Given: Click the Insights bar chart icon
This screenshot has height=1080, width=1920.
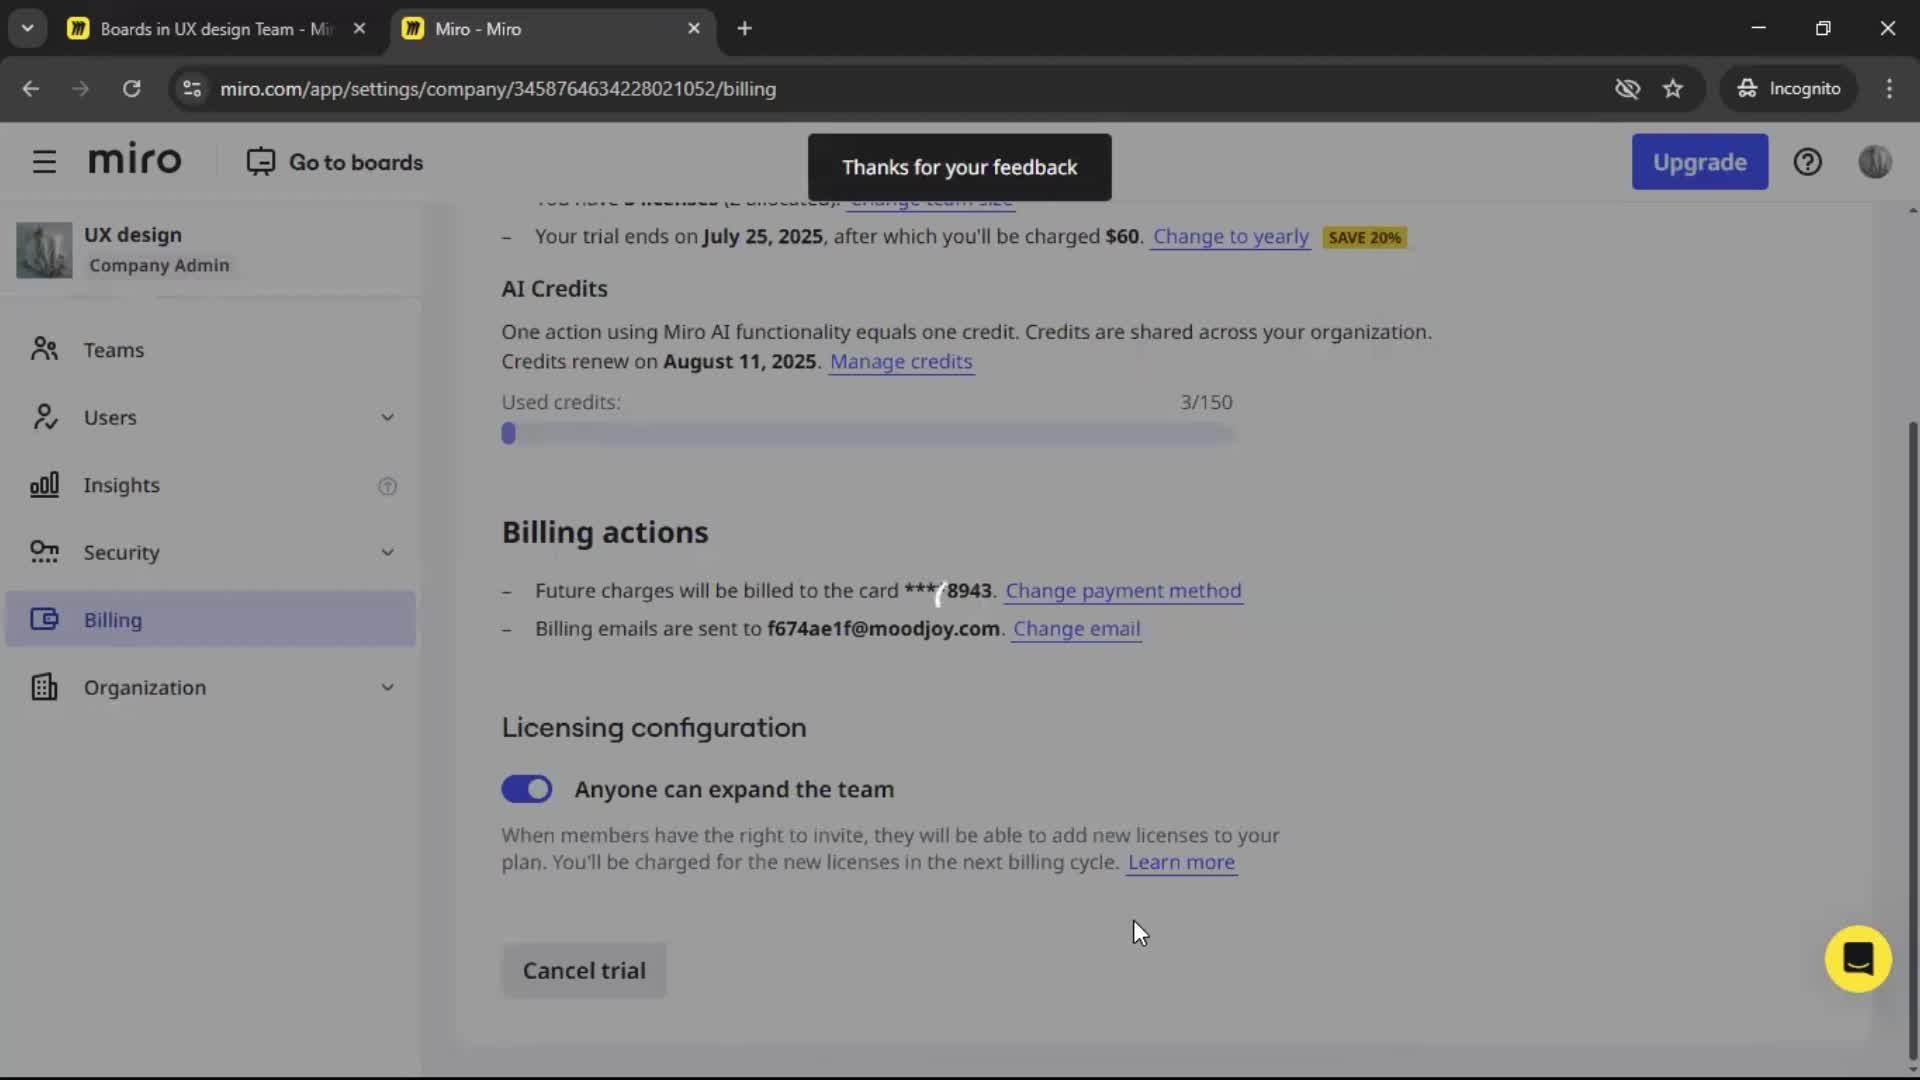Looking at the screenshot, I should click(x=44, y=485).
